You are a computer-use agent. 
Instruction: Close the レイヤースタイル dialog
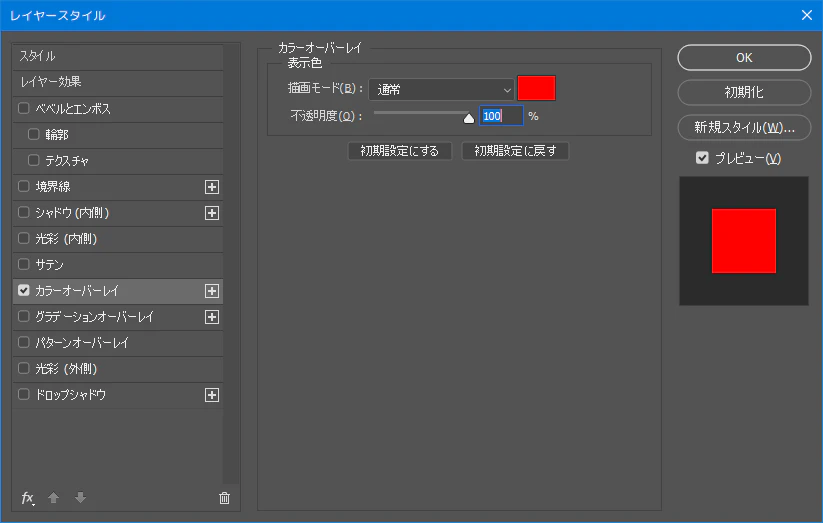807,15
